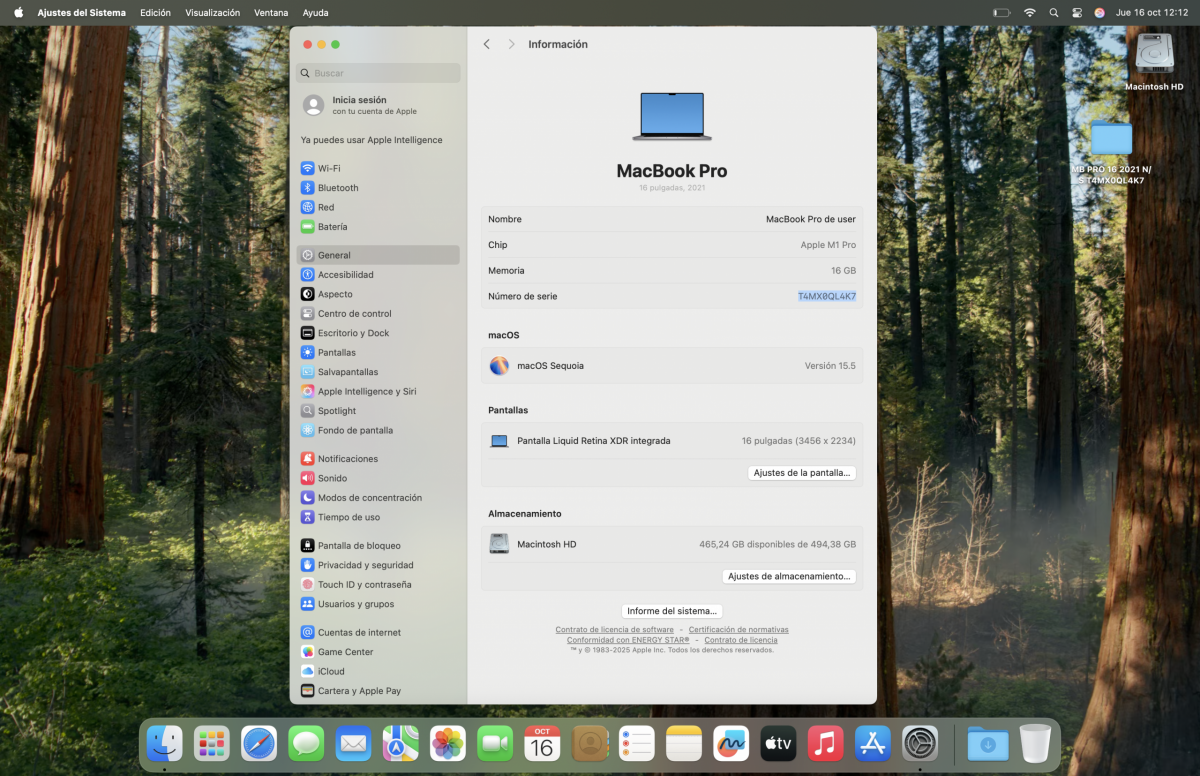1200x776 pixels.
Task: Select Centro de control in sidebar
Action: 354,314
